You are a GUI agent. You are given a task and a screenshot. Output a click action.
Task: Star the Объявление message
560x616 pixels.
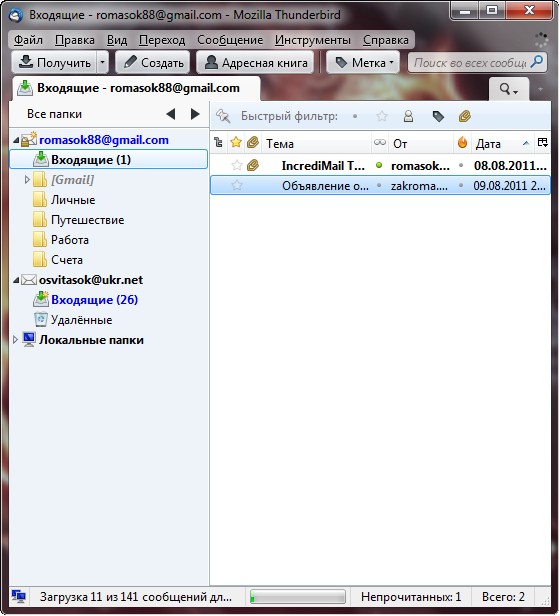click(x=237, y=185)
